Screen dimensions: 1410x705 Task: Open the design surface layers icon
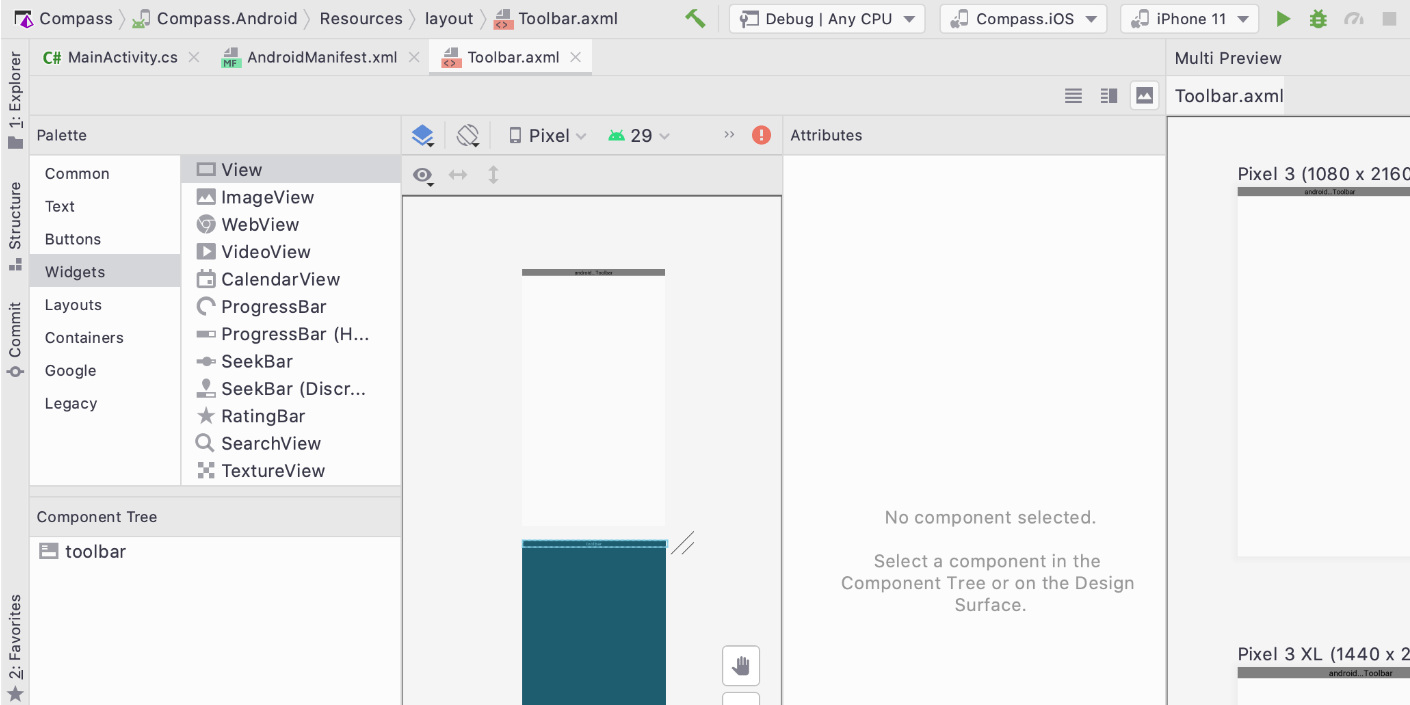tap(423, 136)
